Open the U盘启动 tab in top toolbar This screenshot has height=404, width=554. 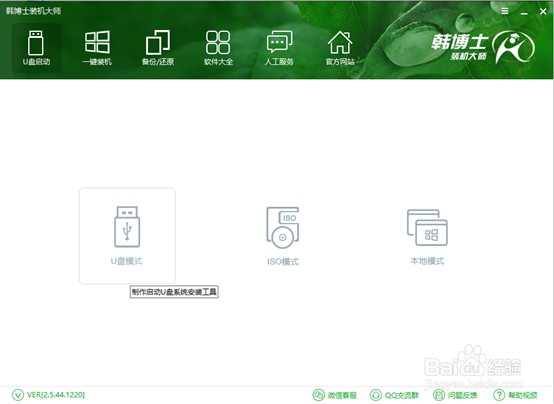(x=36, y=48)
